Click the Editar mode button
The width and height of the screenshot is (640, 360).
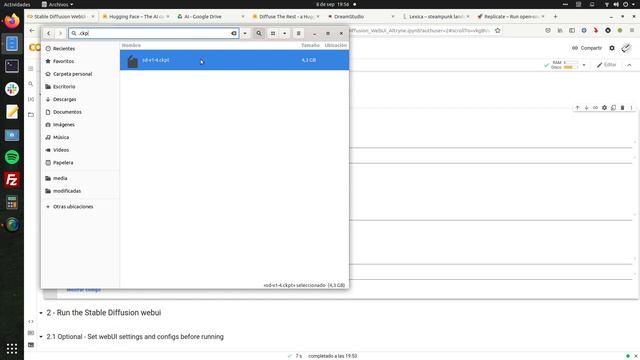coord(606,65)
